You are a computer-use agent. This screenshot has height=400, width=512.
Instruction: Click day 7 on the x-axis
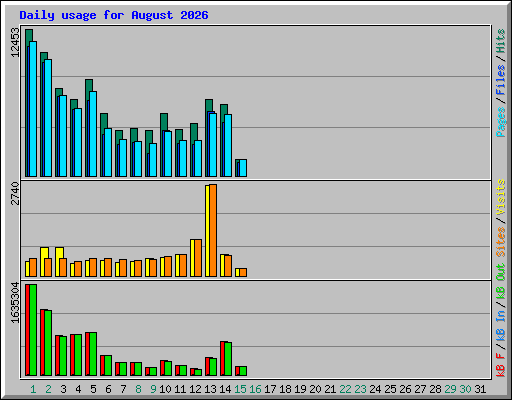pos(123,389)
